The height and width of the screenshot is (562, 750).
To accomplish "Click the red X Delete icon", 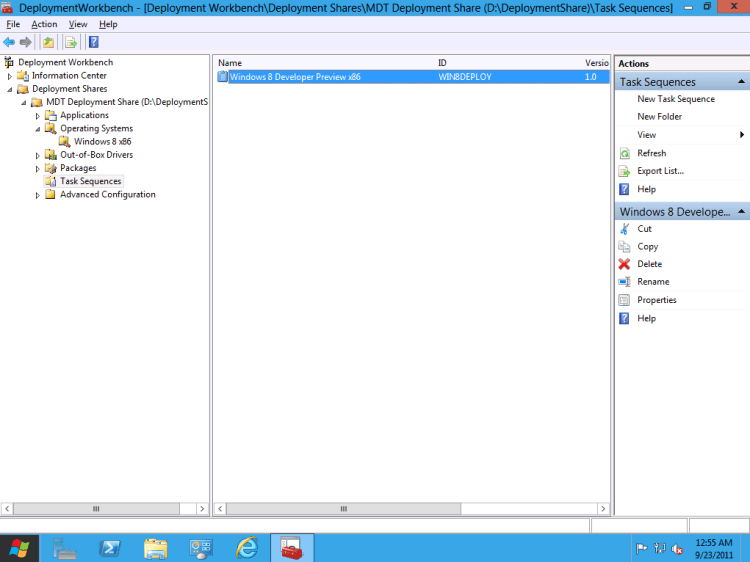I will point(625,264).
